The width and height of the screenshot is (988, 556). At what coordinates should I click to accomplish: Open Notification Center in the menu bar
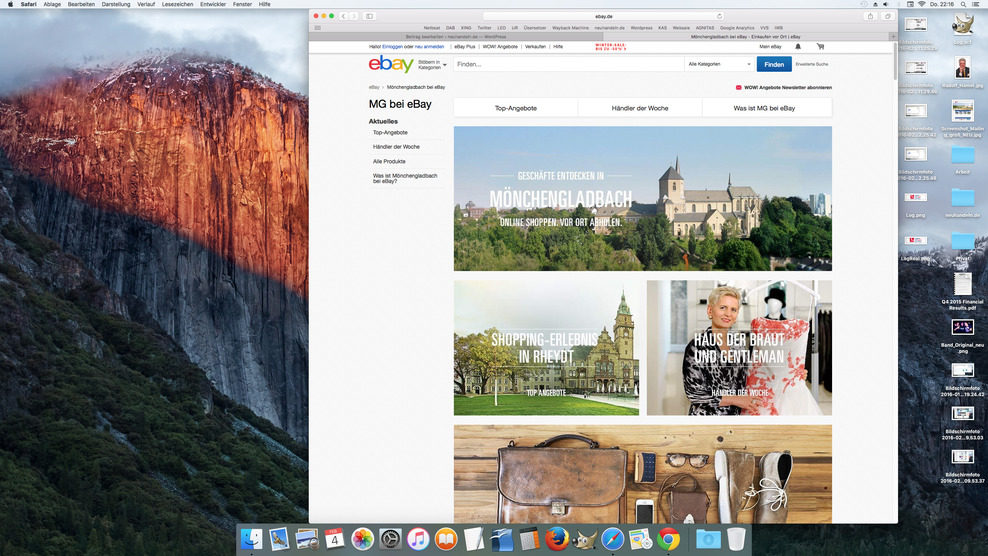[976, 4]
